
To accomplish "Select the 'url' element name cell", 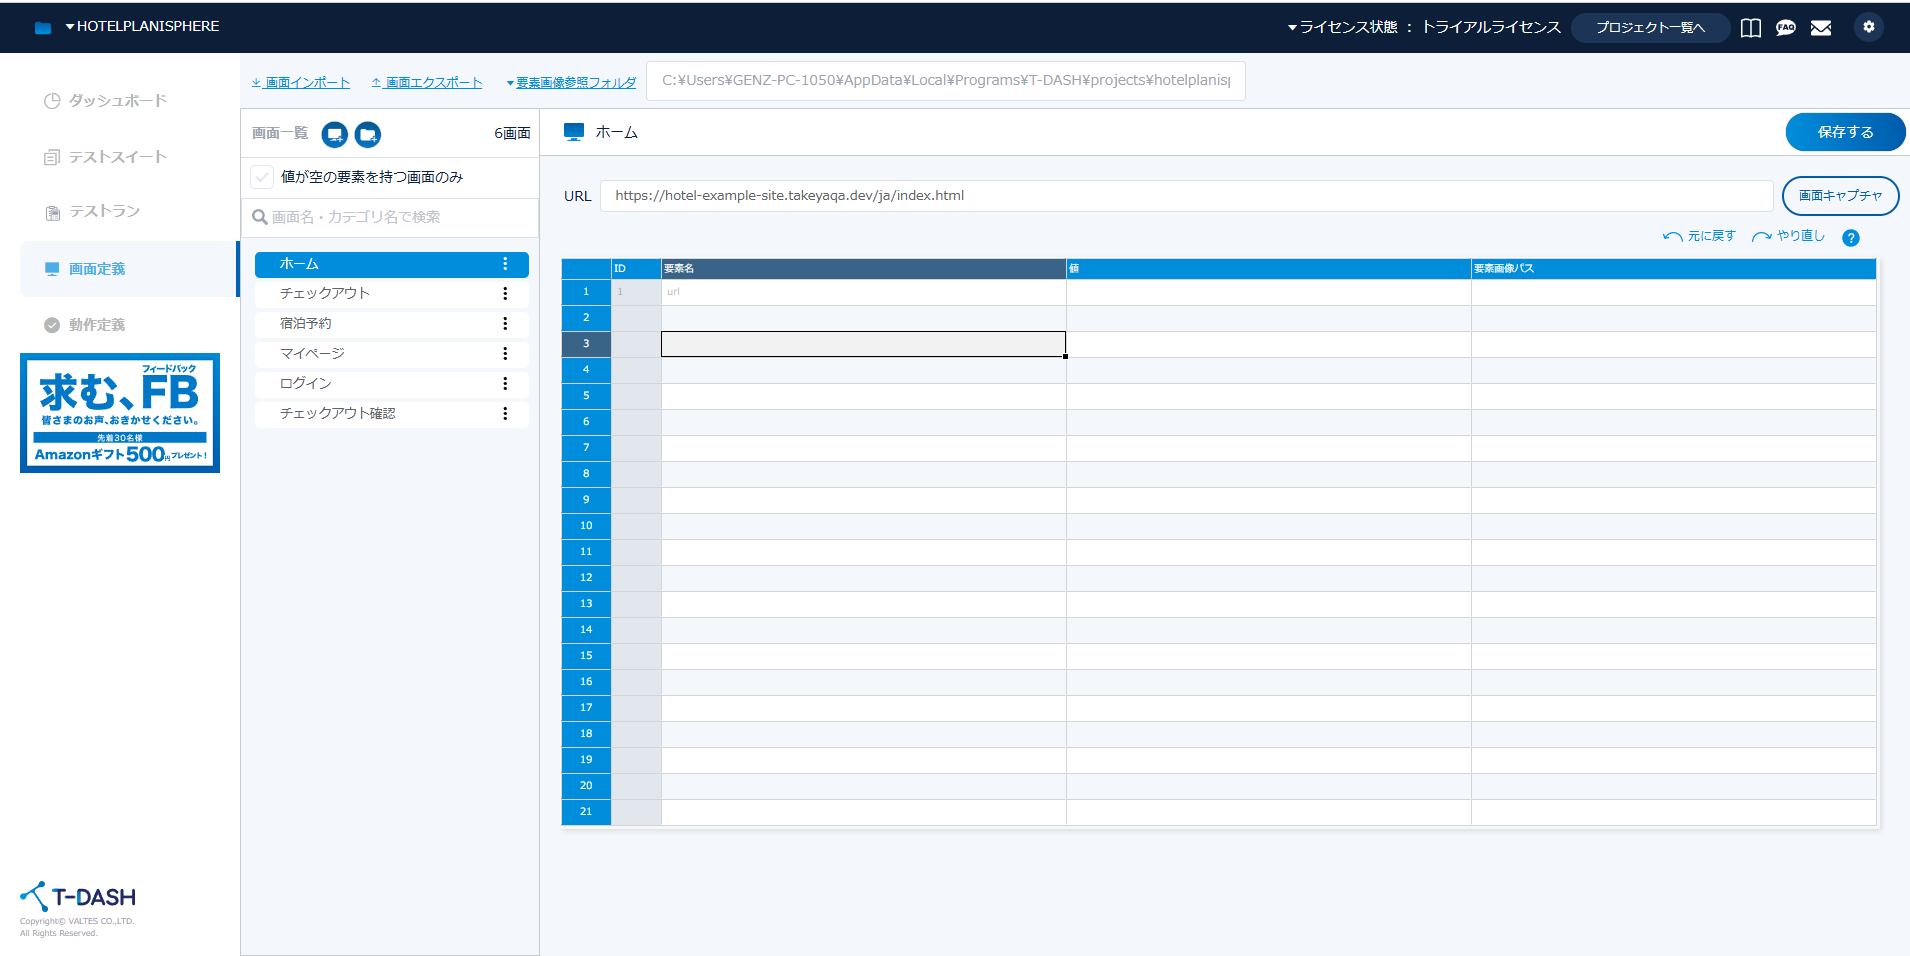I will click(x=864, y=292).
